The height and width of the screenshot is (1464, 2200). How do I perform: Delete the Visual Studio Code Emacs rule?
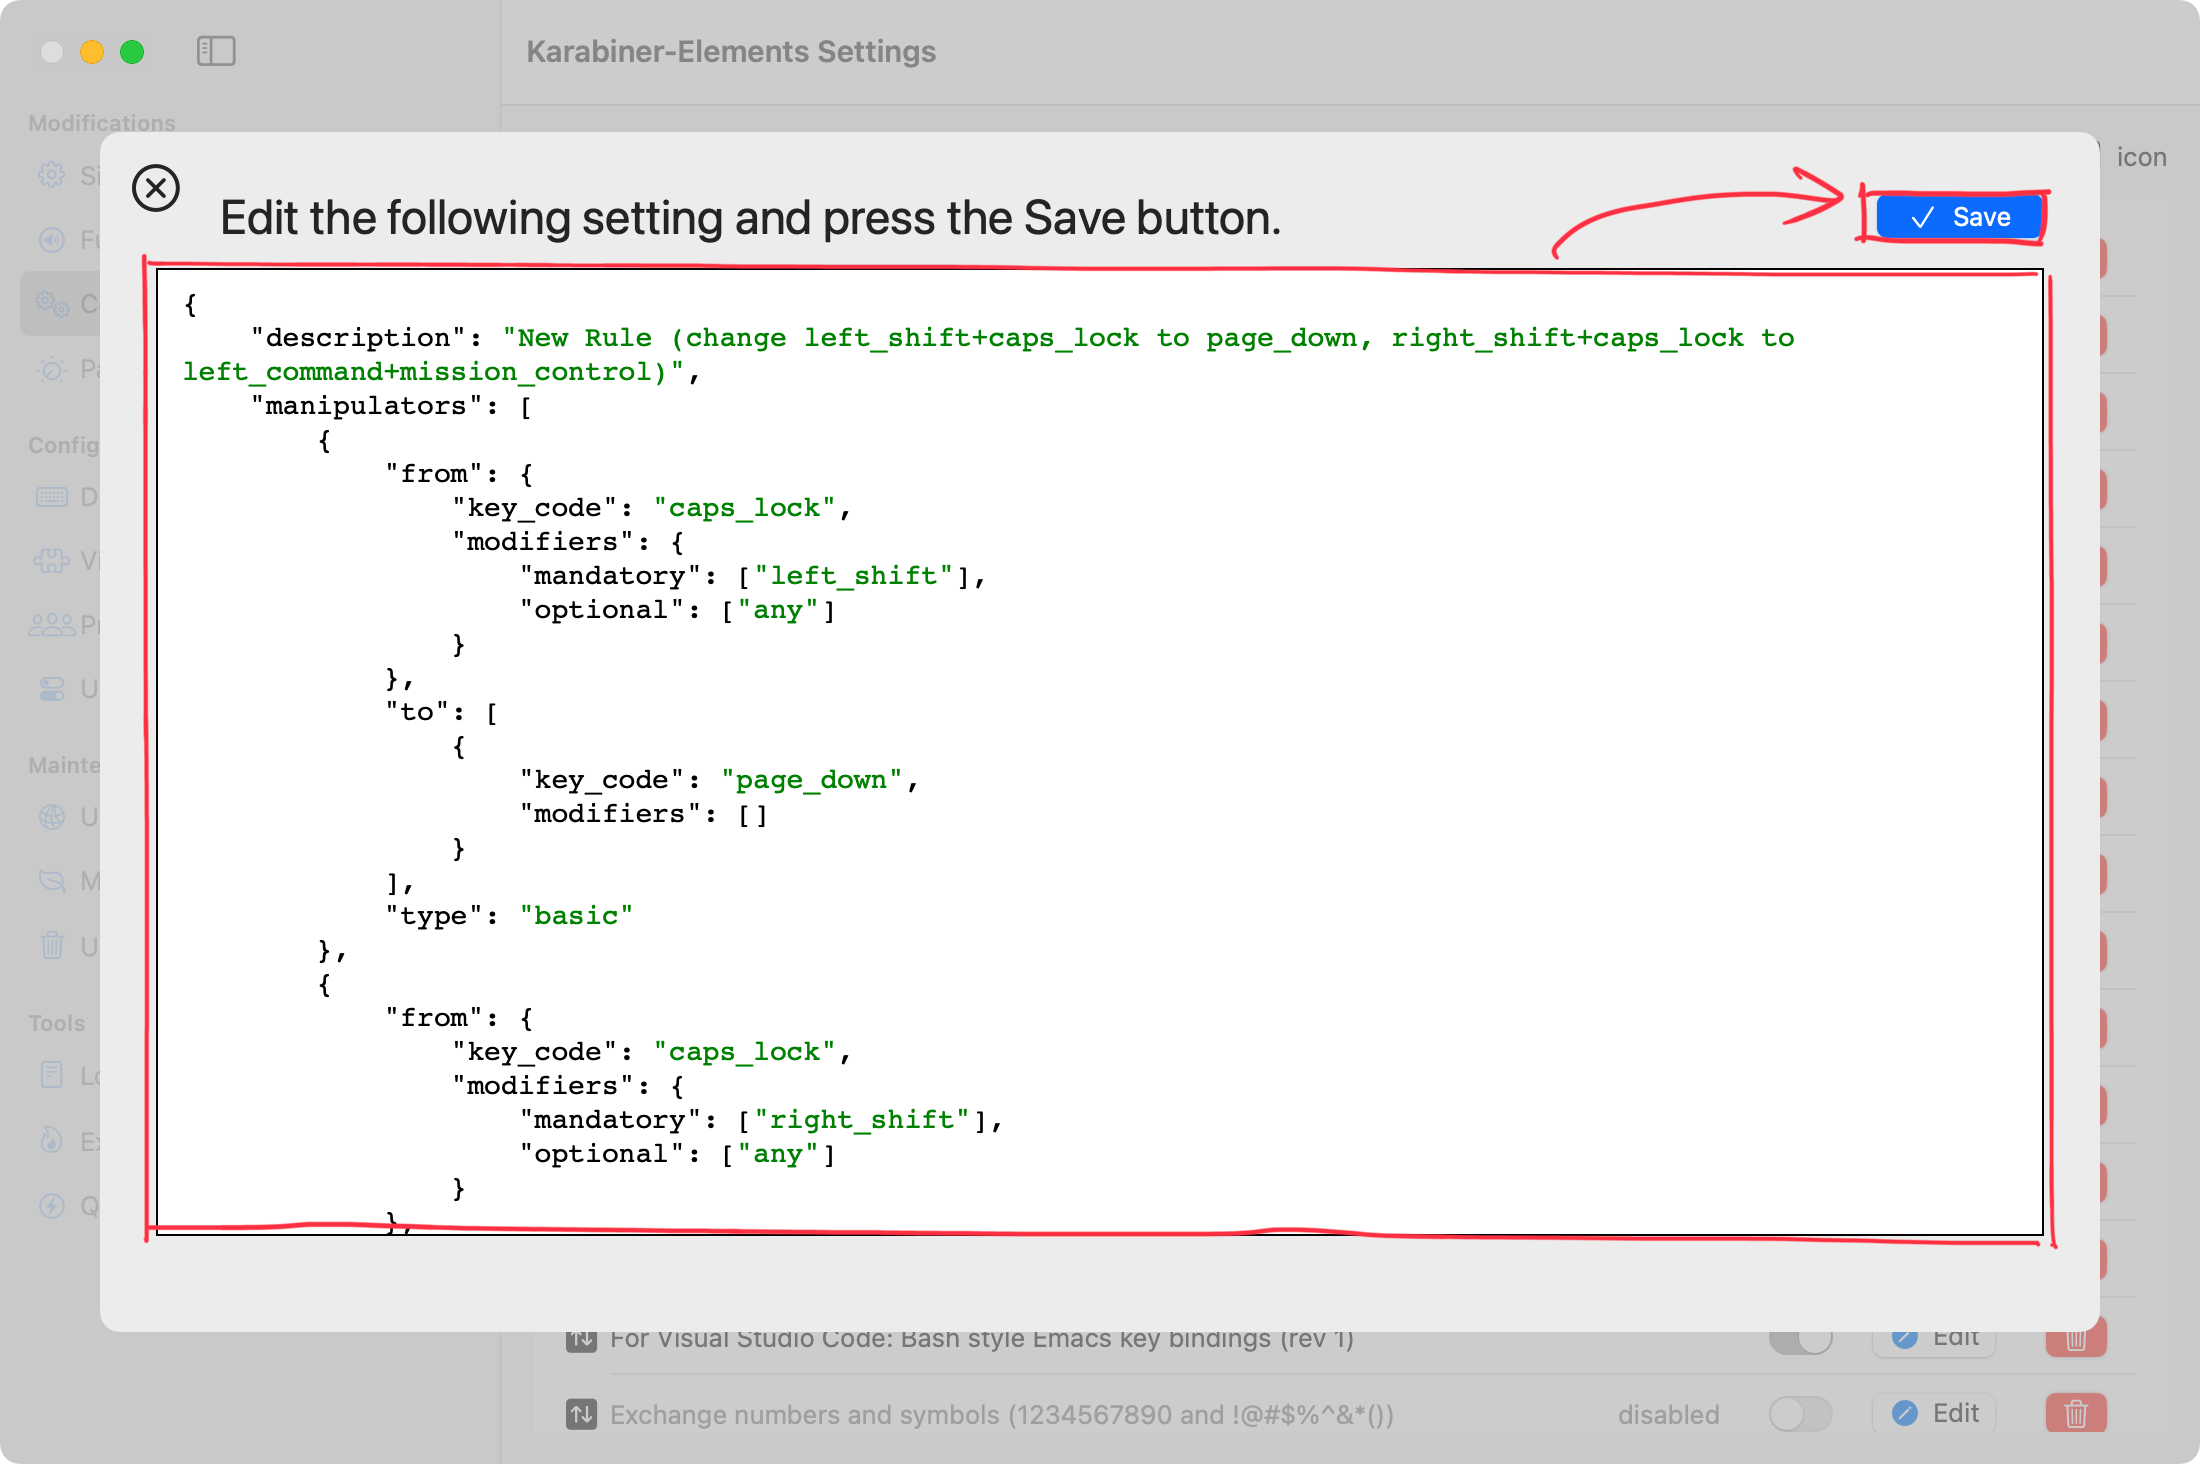click(2076, 1341)
